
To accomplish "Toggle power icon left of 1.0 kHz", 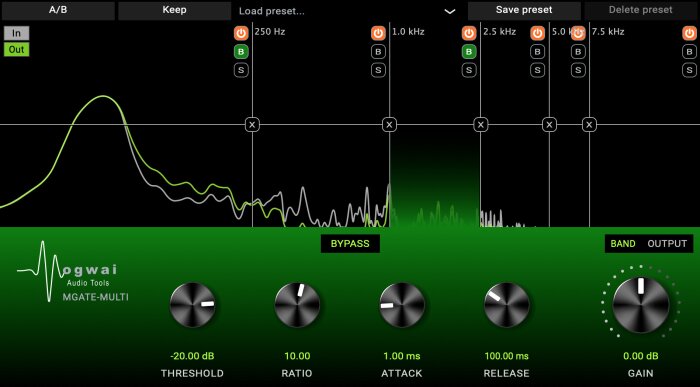I will click(x=378, y=33).
